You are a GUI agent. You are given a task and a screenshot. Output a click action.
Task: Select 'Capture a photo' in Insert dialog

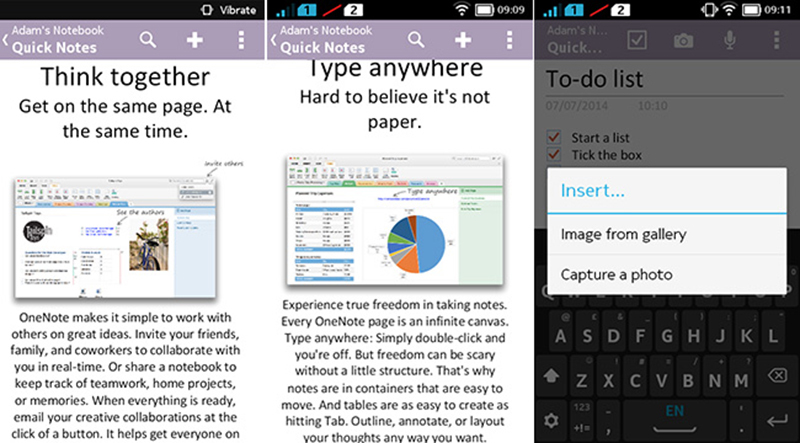point(667,275)
